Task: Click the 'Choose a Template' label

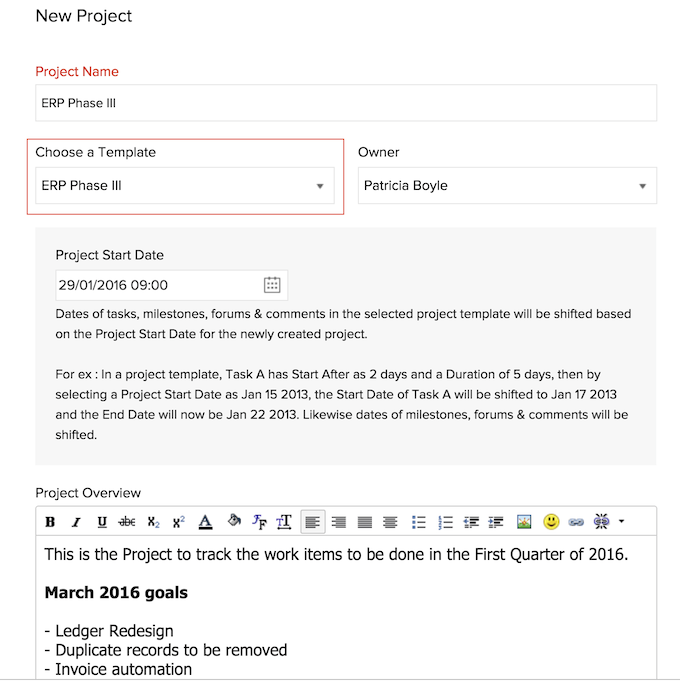Action: click(96, 152)
